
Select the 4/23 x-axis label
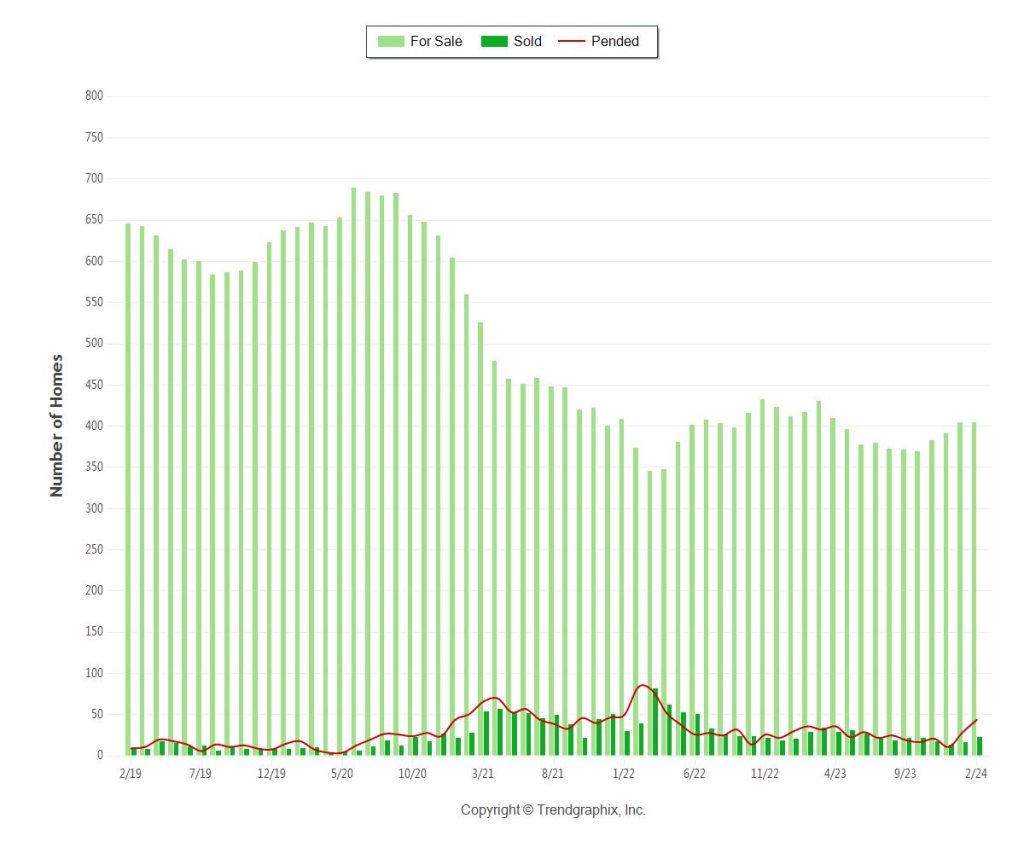[835, 773]
